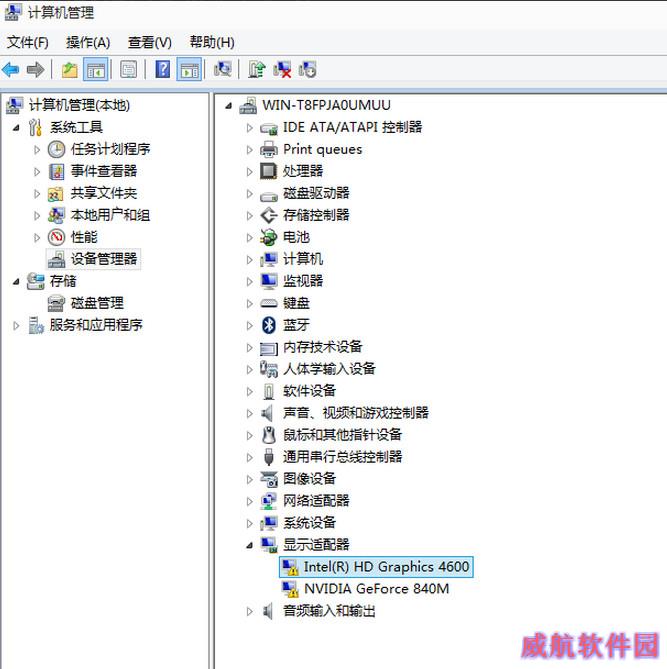Expand the 音频输入和输出 node arrow
Screen dimensions: 667x669
pyautogui.click(x=250, y=611)
